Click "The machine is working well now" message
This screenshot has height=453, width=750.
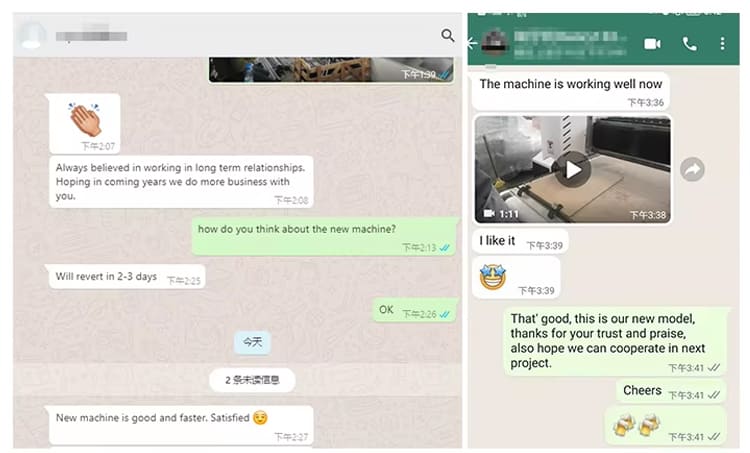click(571, 91)
